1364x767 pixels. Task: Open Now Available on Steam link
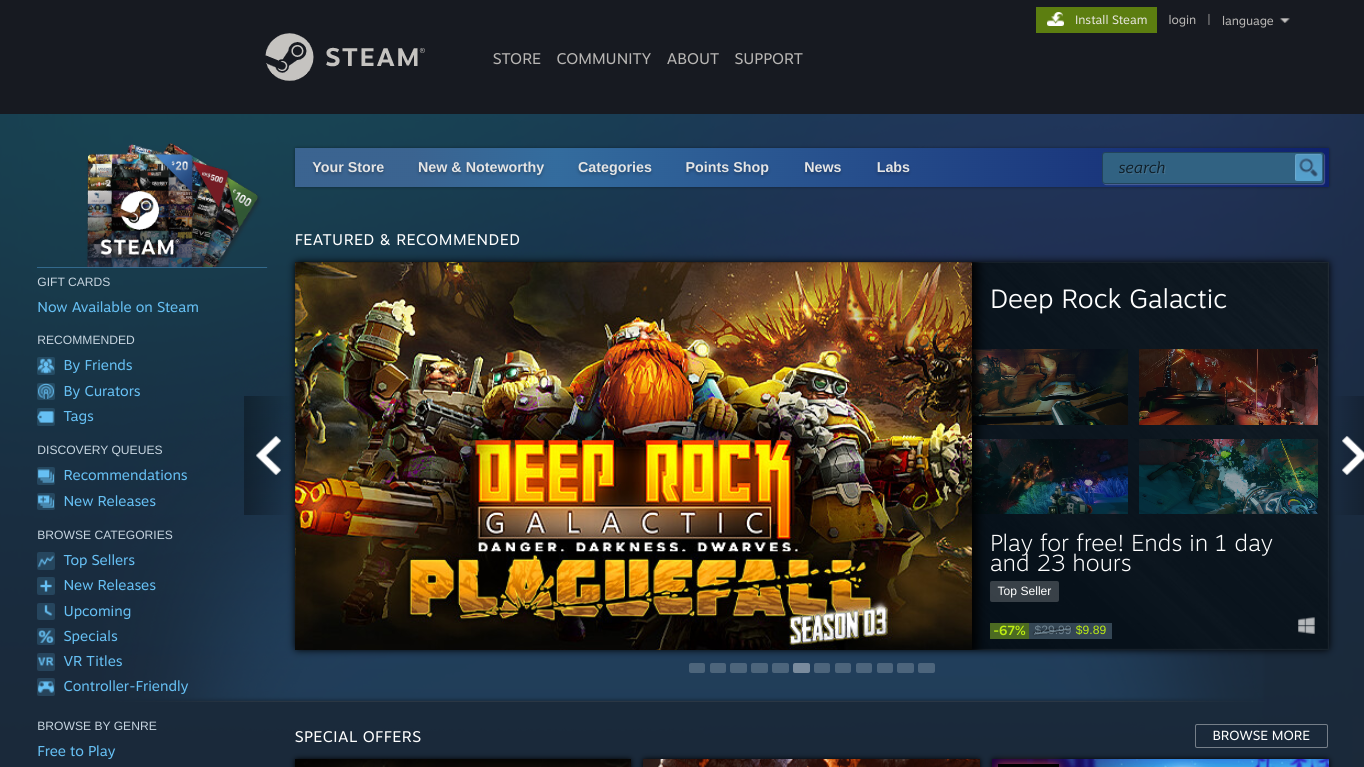point(118,307)
